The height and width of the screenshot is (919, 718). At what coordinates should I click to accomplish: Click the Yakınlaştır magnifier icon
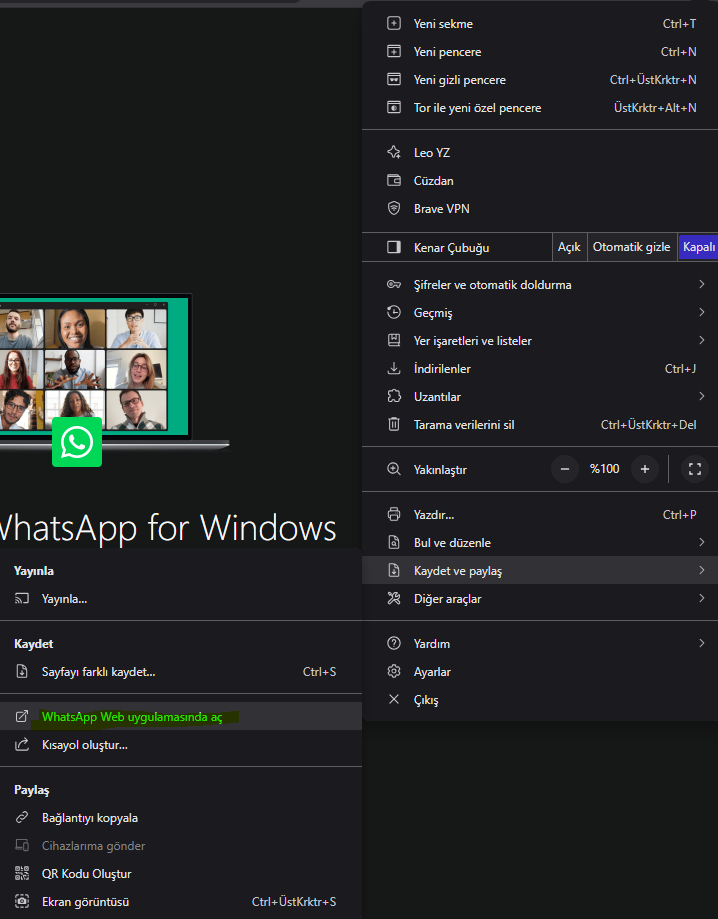pyautogui.click(x=394, y=469)
